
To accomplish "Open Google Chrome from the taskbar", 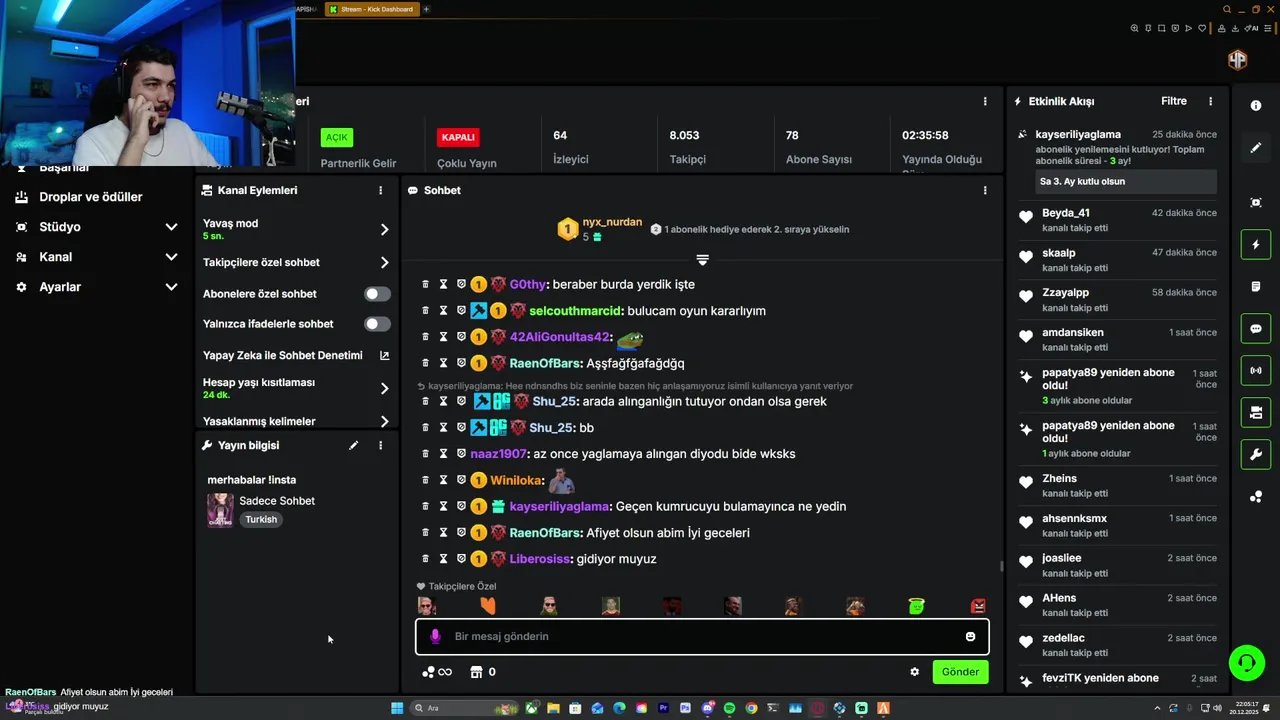I will pyautogui.click(x=751, y=708).
